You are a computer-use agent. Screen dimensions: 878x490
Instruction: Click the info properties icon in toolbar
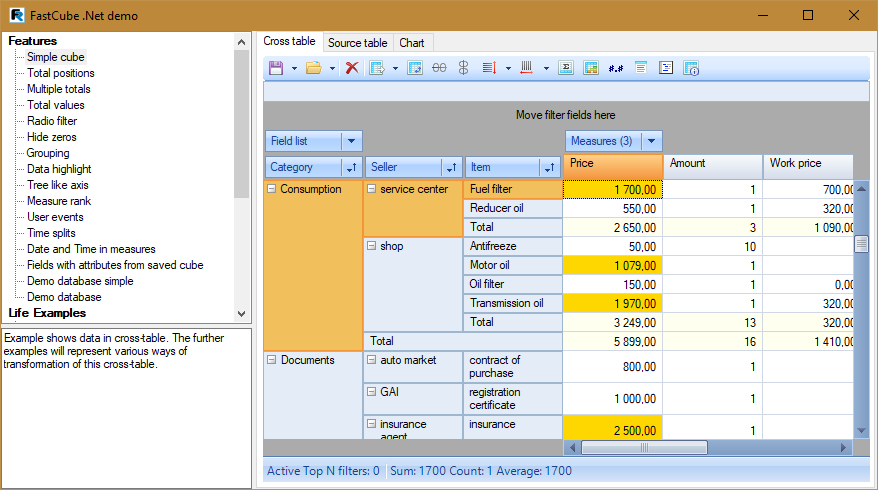[691, 68]
